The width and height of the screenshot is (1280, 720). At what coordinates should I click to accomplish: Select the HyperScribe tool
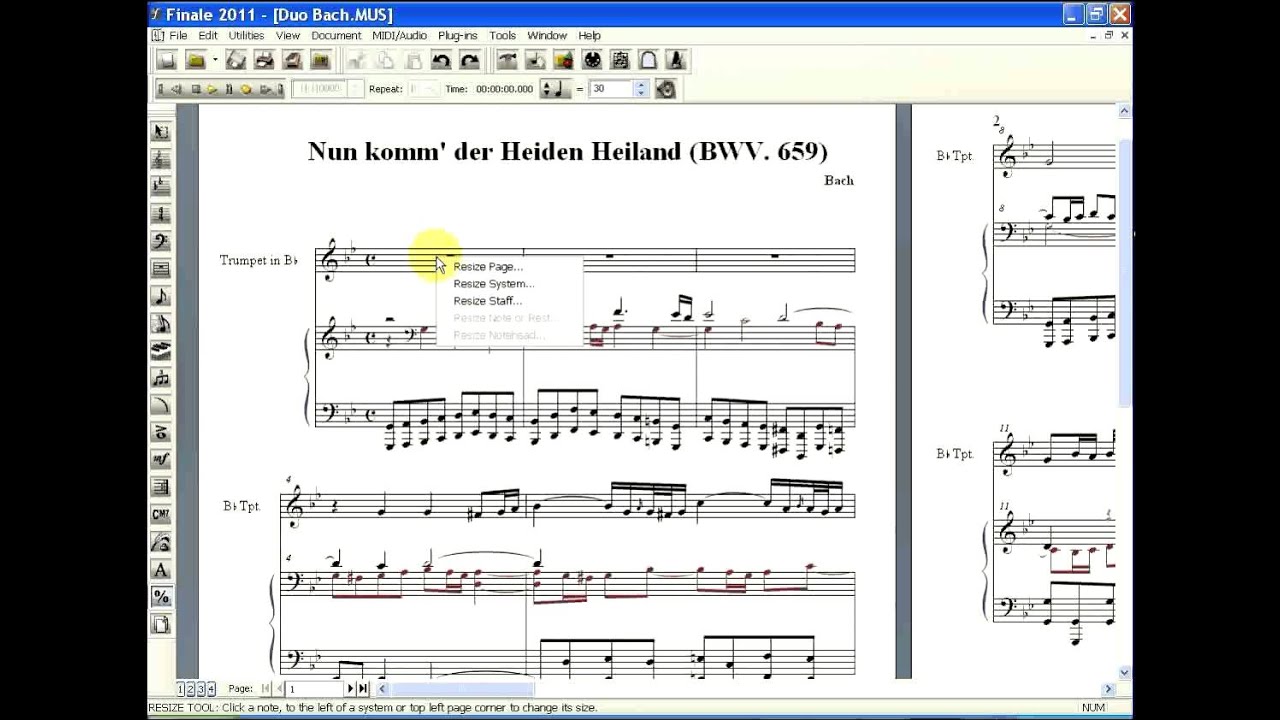pyautogui.click(x=160, y=350)
